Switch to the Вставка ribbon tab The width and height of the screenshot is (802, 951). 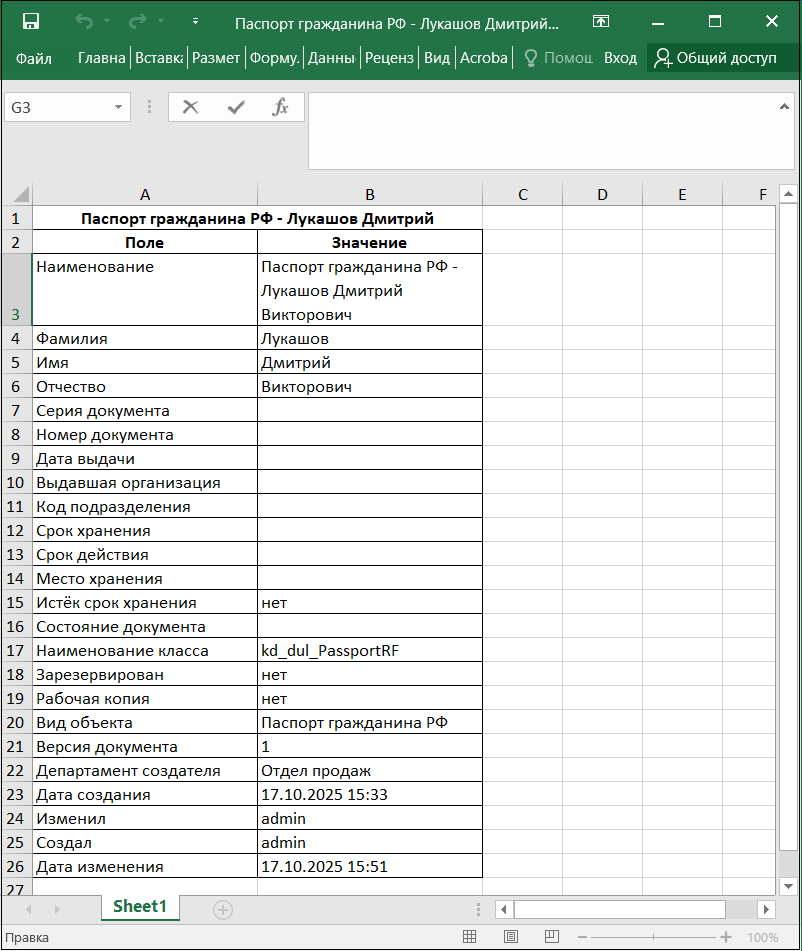coord(159,58)
